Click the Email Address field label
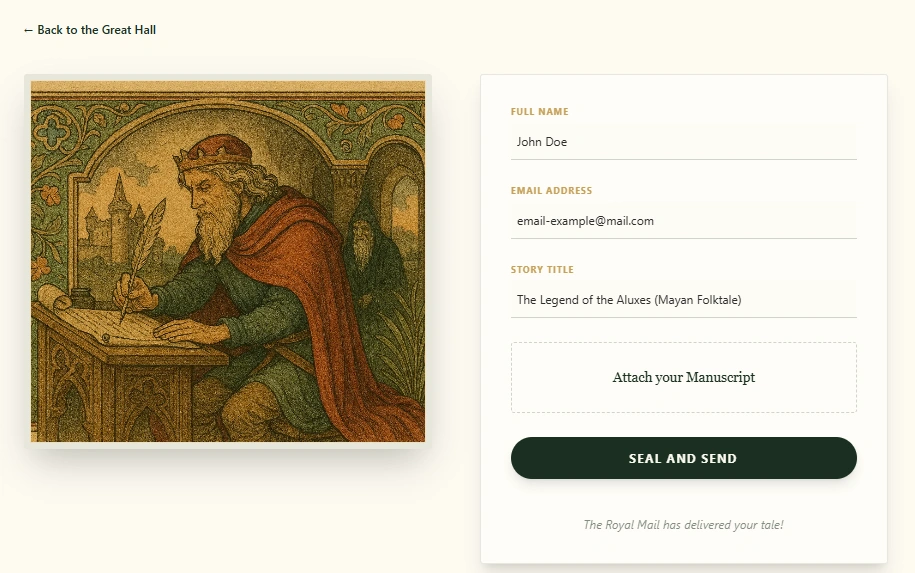Image resolution: width=915 pixels, height=573 pixels. tap(551, 191)
